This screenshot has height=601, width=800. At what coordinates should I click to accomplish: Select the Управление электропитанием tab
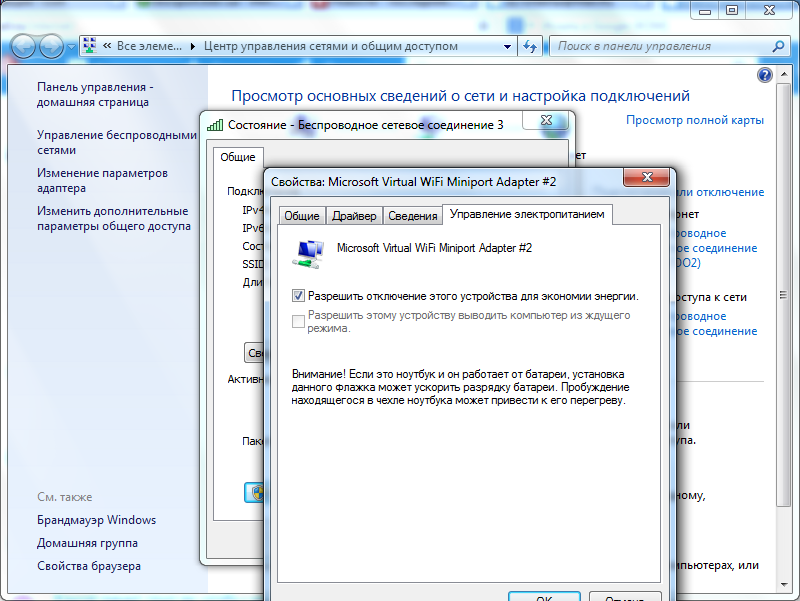pyautogui.click(x=527, y=214)
